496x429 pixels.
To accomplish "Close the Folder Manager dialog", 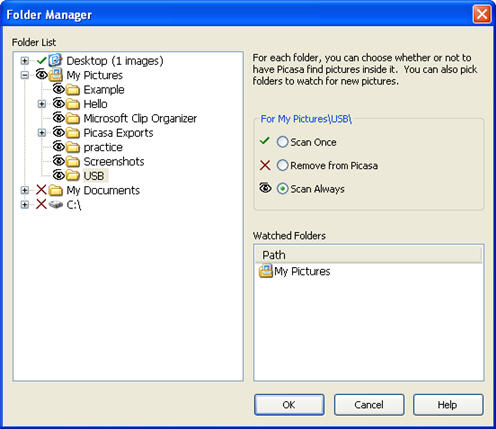I will (x=482, y=14).
